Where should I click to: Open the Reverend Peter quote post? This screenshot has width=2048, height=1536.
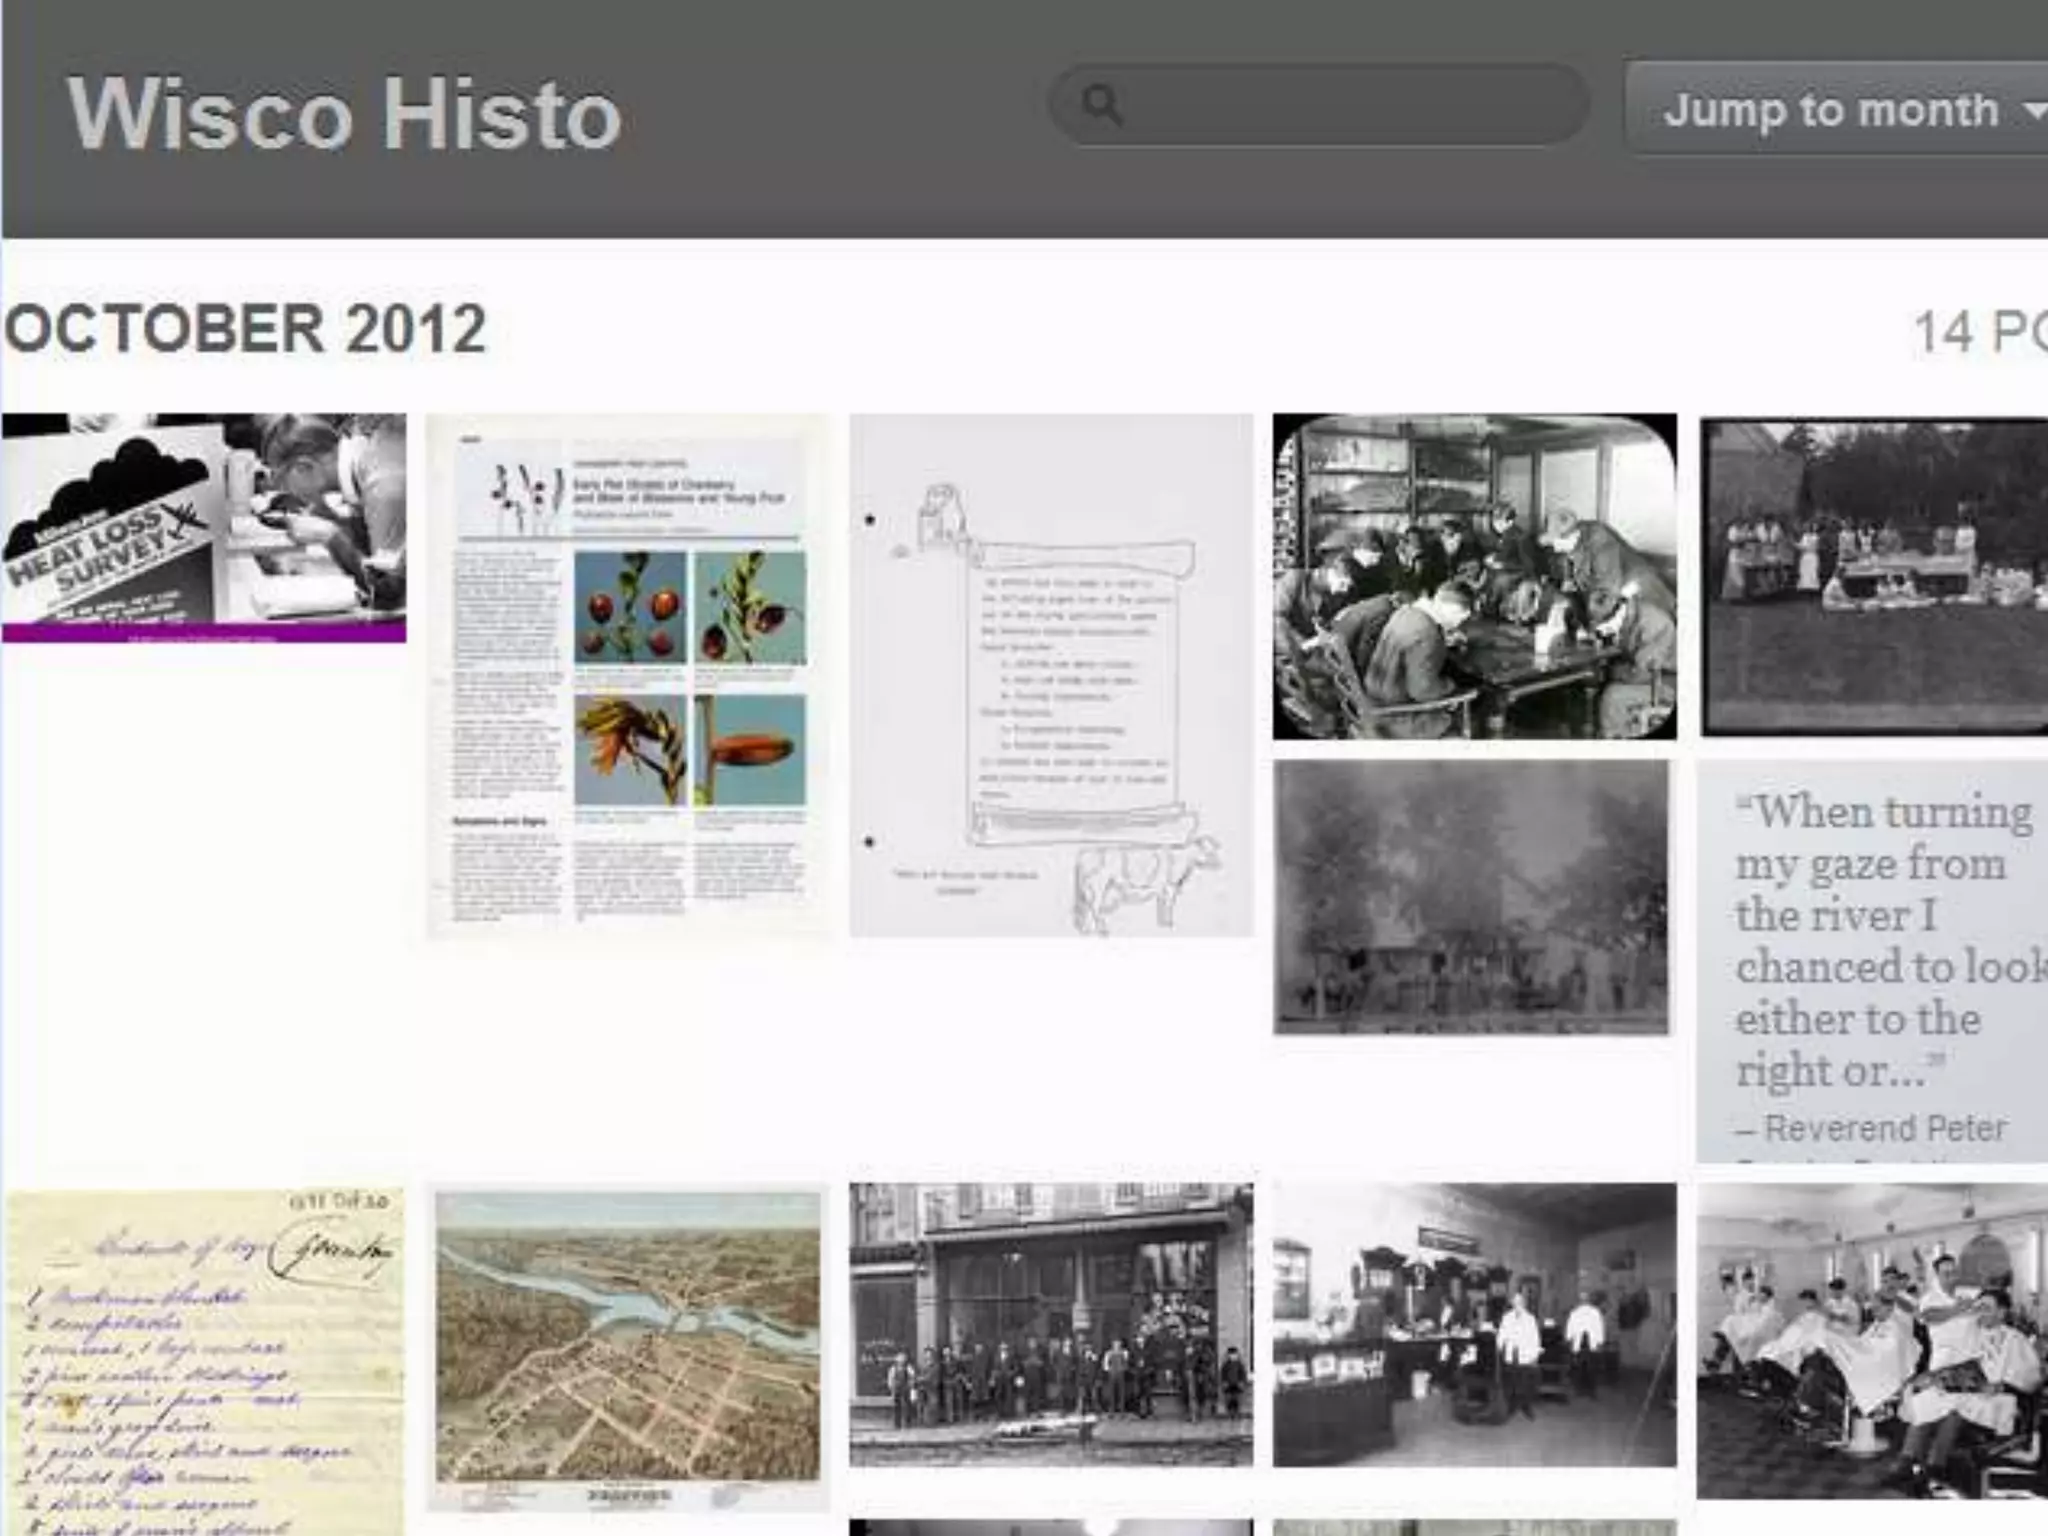(x=1872, y=940)
